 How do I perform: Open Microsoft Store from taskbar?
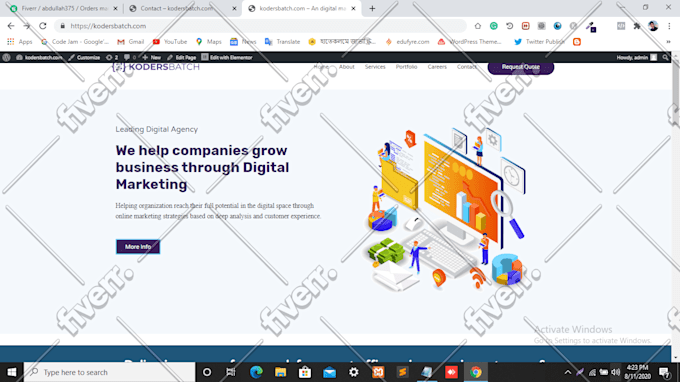305,372
